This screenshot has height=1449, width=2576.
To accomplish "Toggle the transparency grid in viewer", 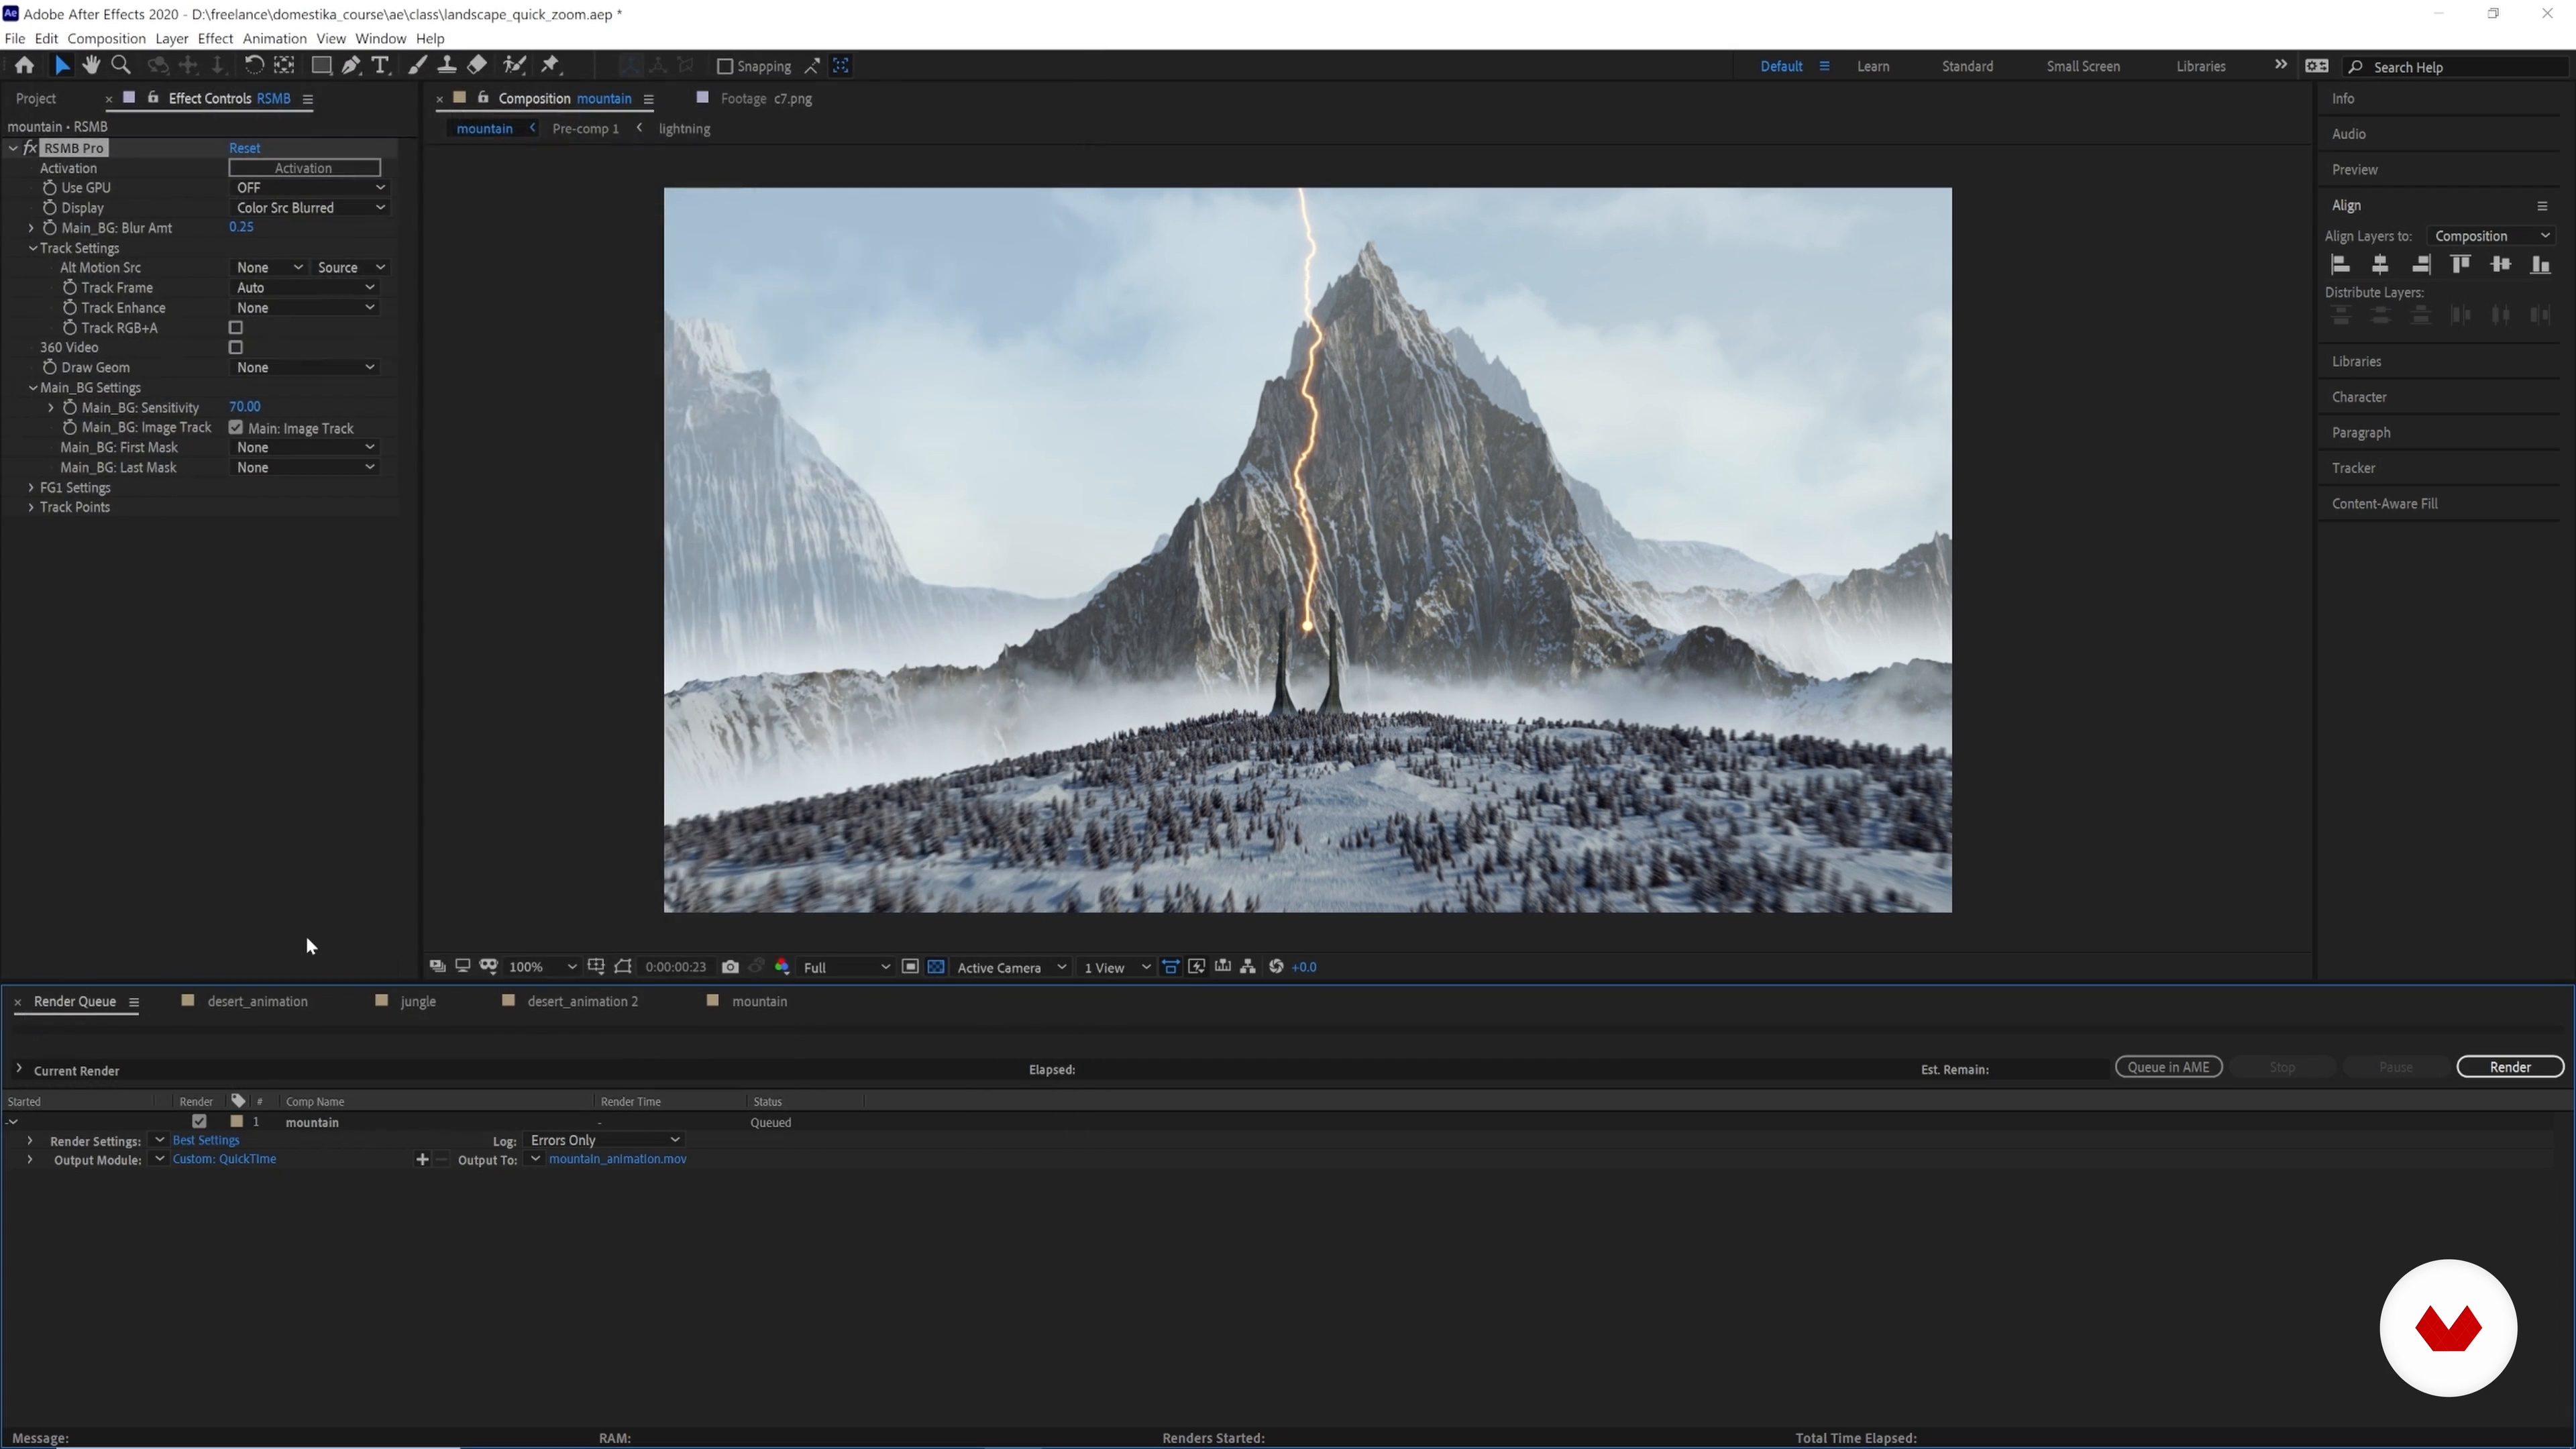I will [936, 967].
